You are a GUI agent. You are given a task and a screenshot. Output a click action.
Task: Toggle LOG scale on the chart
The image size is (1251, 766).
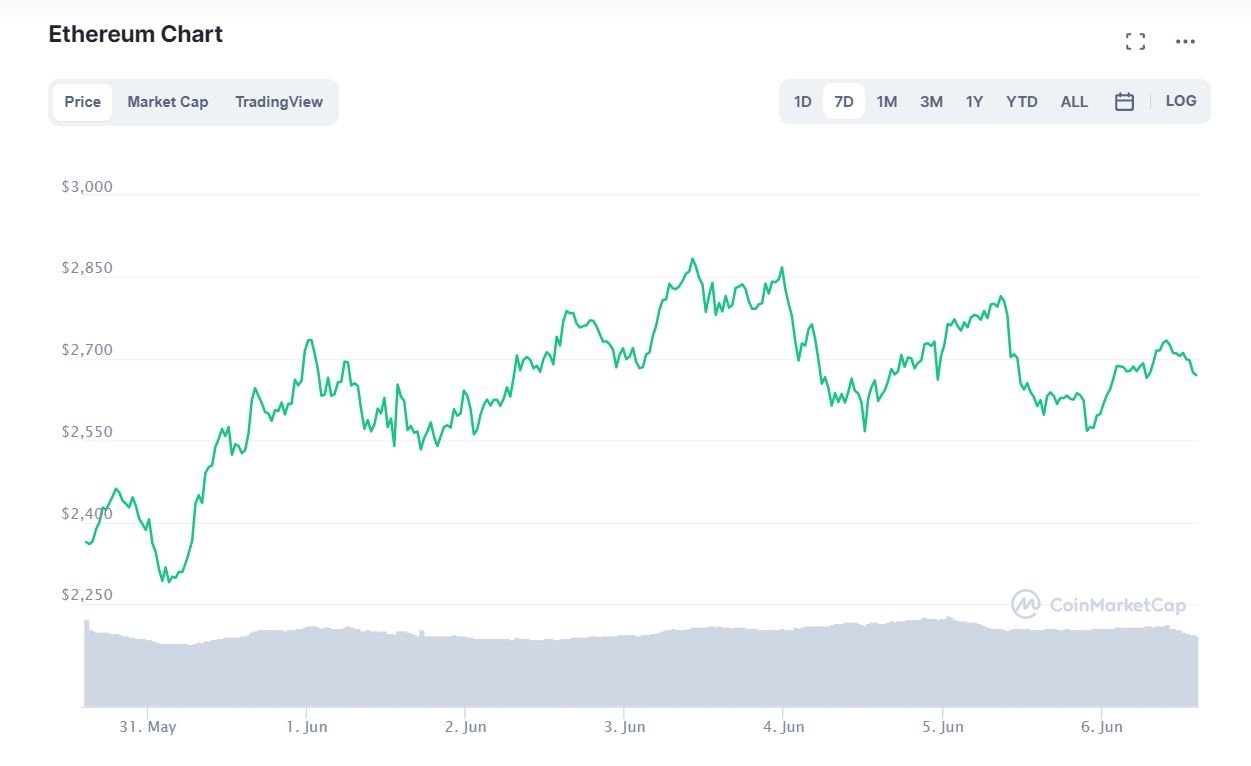(1181, 101)
